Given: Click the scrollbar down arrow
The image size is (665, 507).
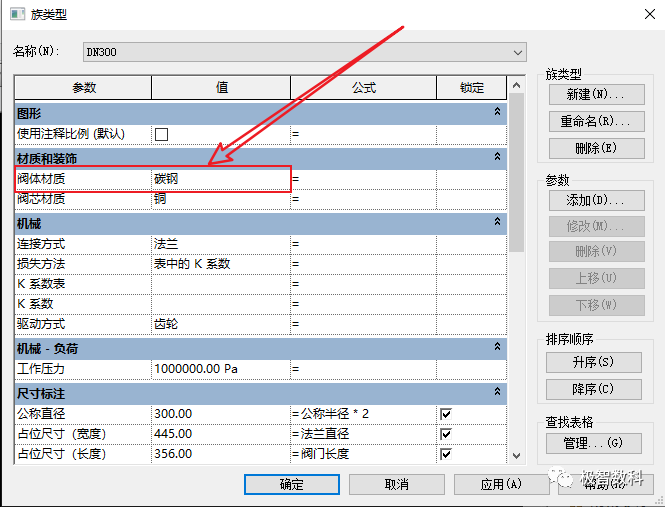Looking at the screenshot, I should [x=516, y=456].
